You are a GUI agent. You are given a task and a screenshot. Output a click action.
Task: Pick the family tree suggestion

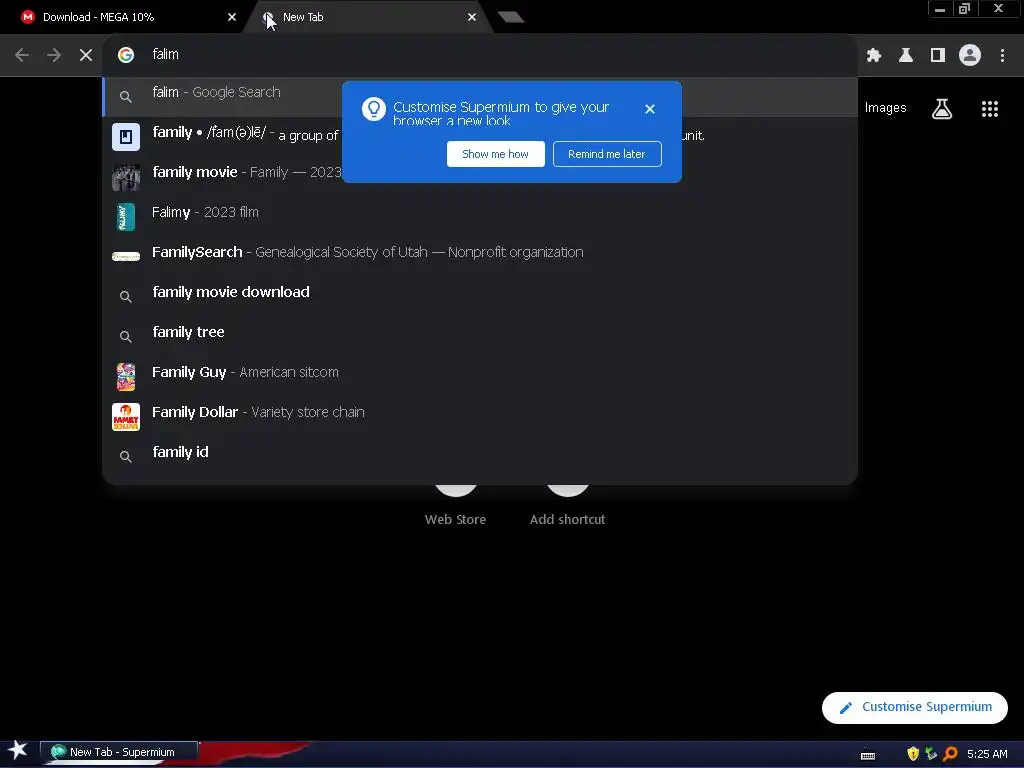click(x=480, y=336)
